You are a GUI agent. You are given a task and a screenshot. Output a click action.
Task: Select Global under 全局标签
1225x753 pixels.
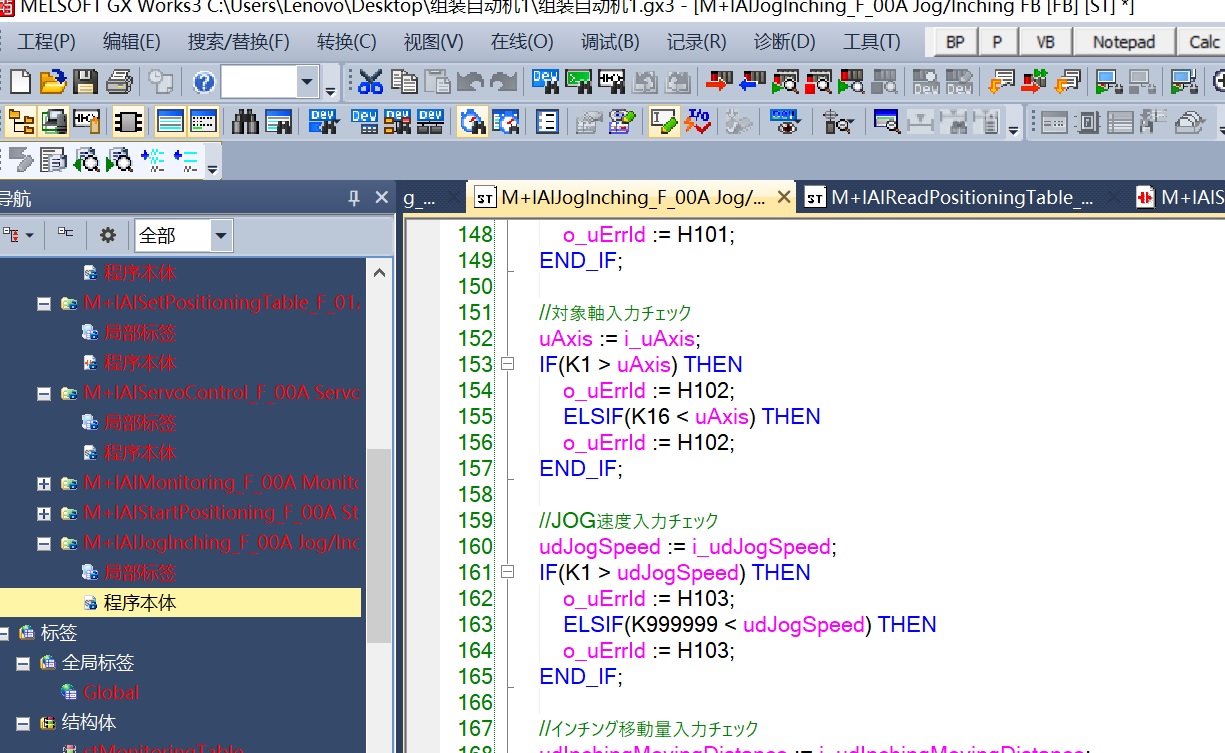[111, 692]
